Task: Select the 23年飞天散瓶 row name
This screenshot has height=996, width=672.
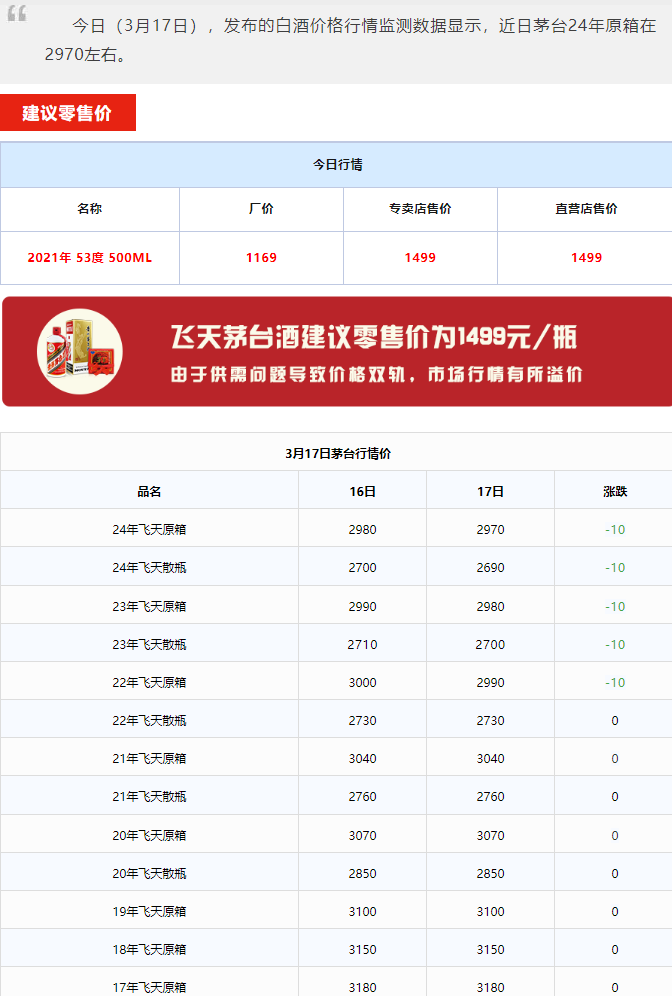Action: tap(149, 645)
